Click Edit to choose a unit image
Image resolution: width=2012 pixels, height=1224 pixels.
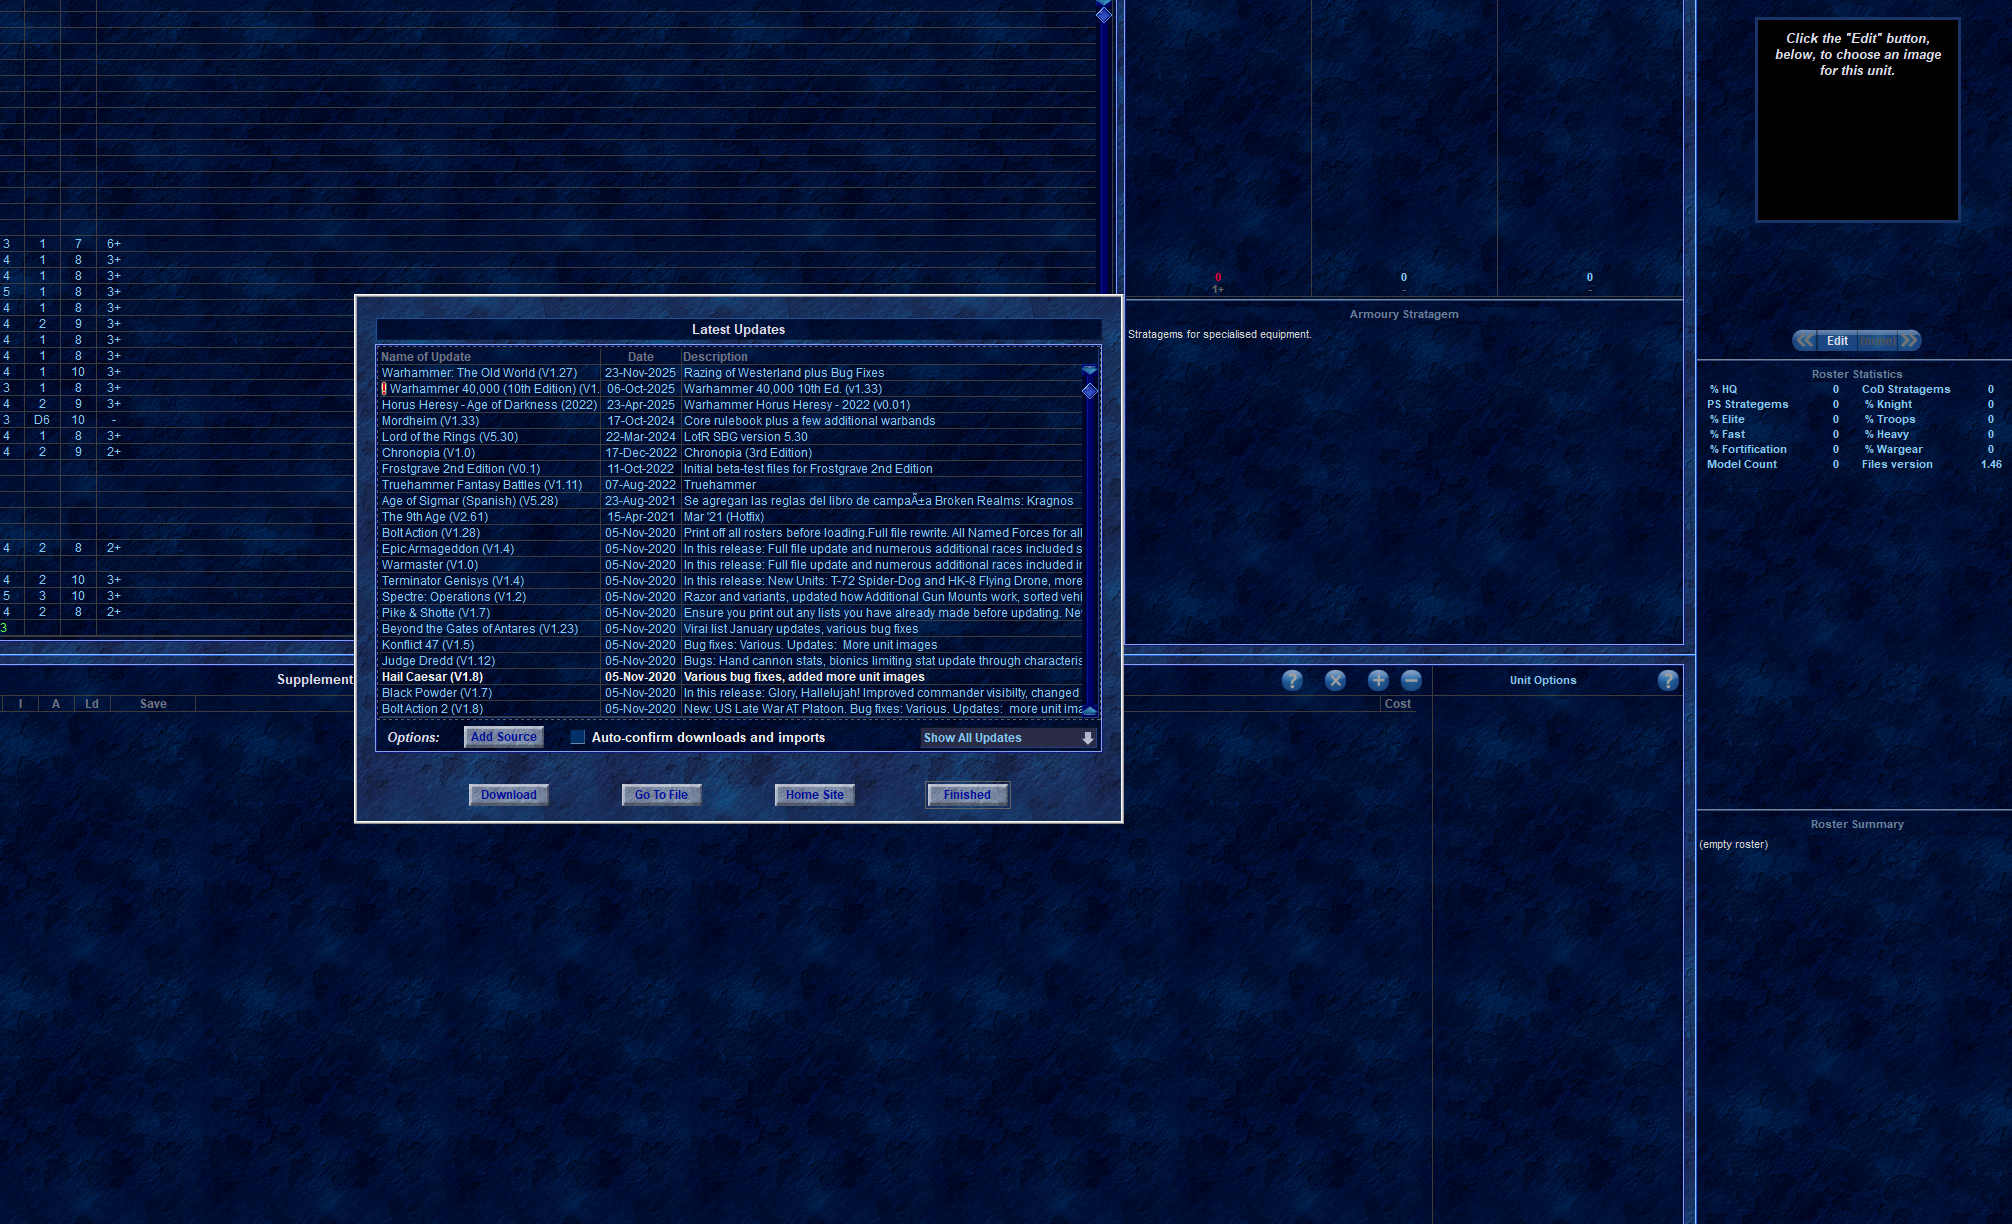coord(1837,340)
